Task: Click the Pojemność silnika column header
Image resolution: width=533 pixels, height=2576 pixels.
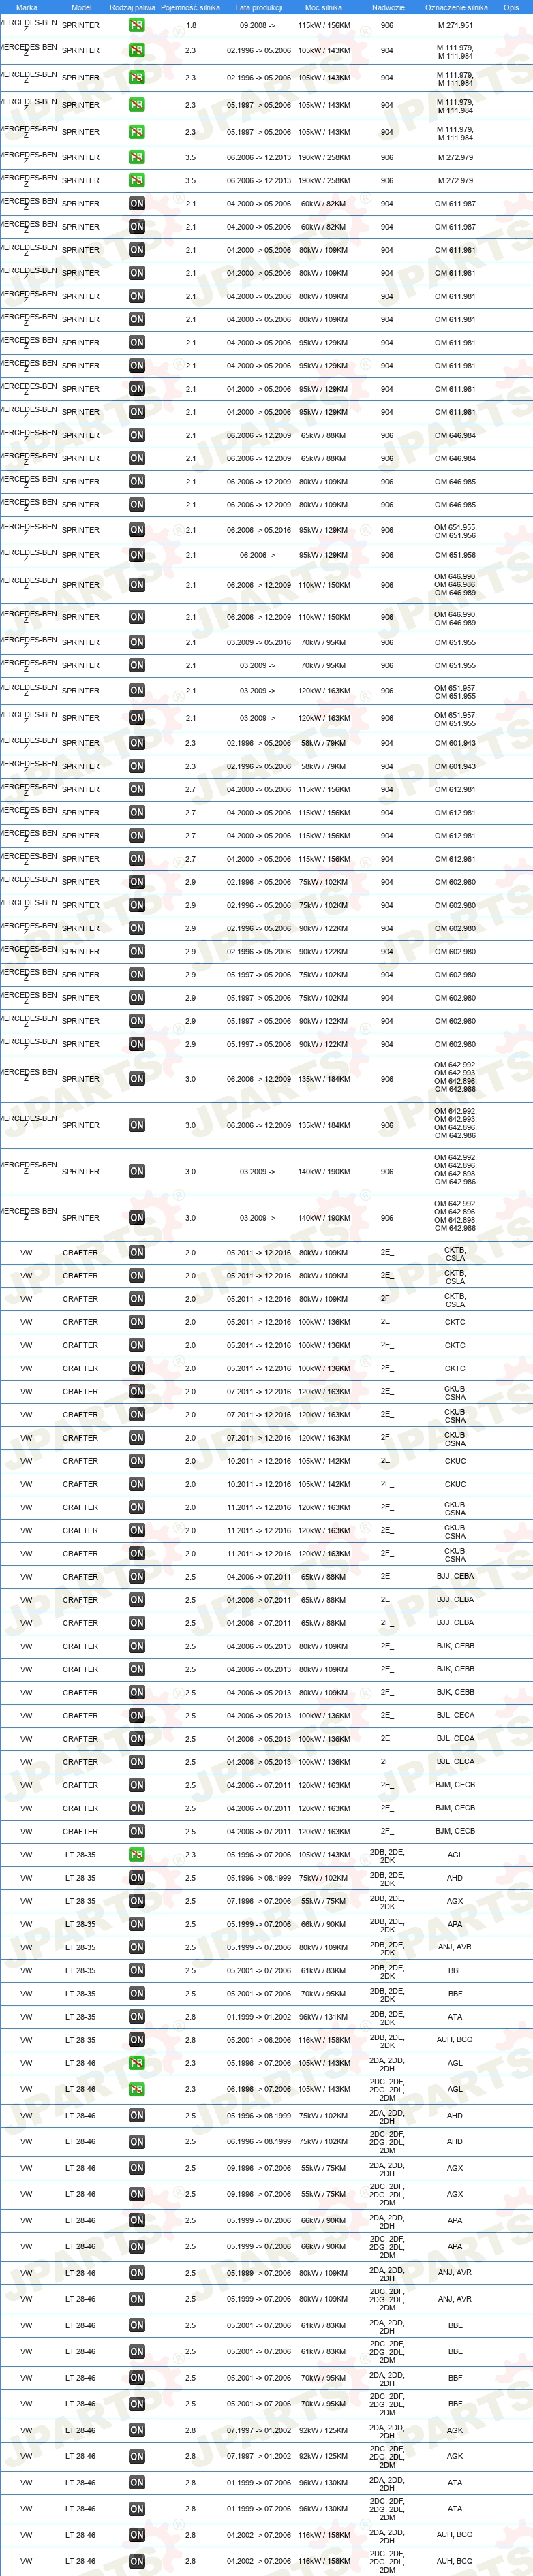Action: pyautogui.click(x=190, y=7)
